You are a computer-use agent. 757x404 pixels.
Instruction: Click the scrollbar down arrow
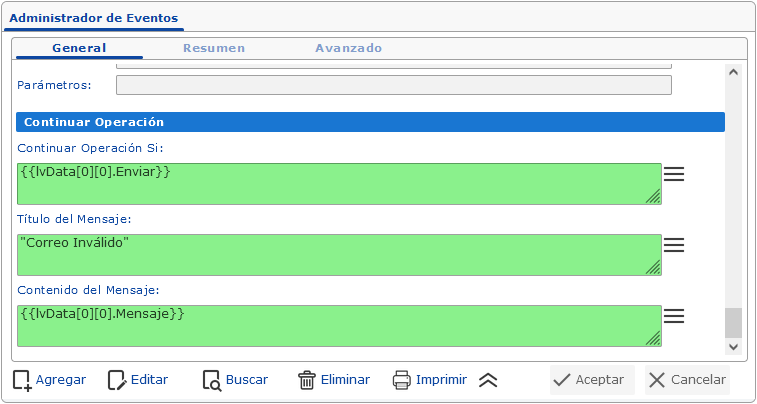point(733,347)
